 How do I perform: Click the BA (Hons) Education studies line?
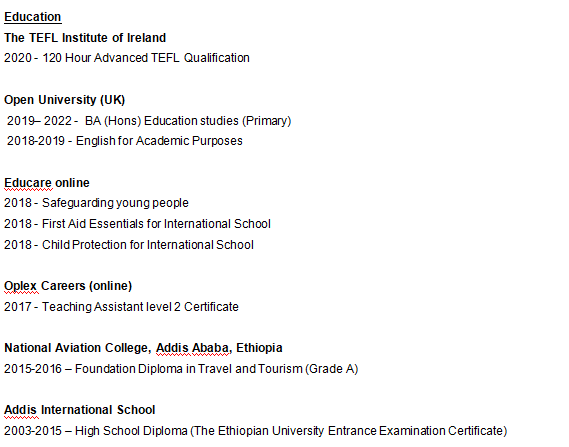tap(149, 121)
